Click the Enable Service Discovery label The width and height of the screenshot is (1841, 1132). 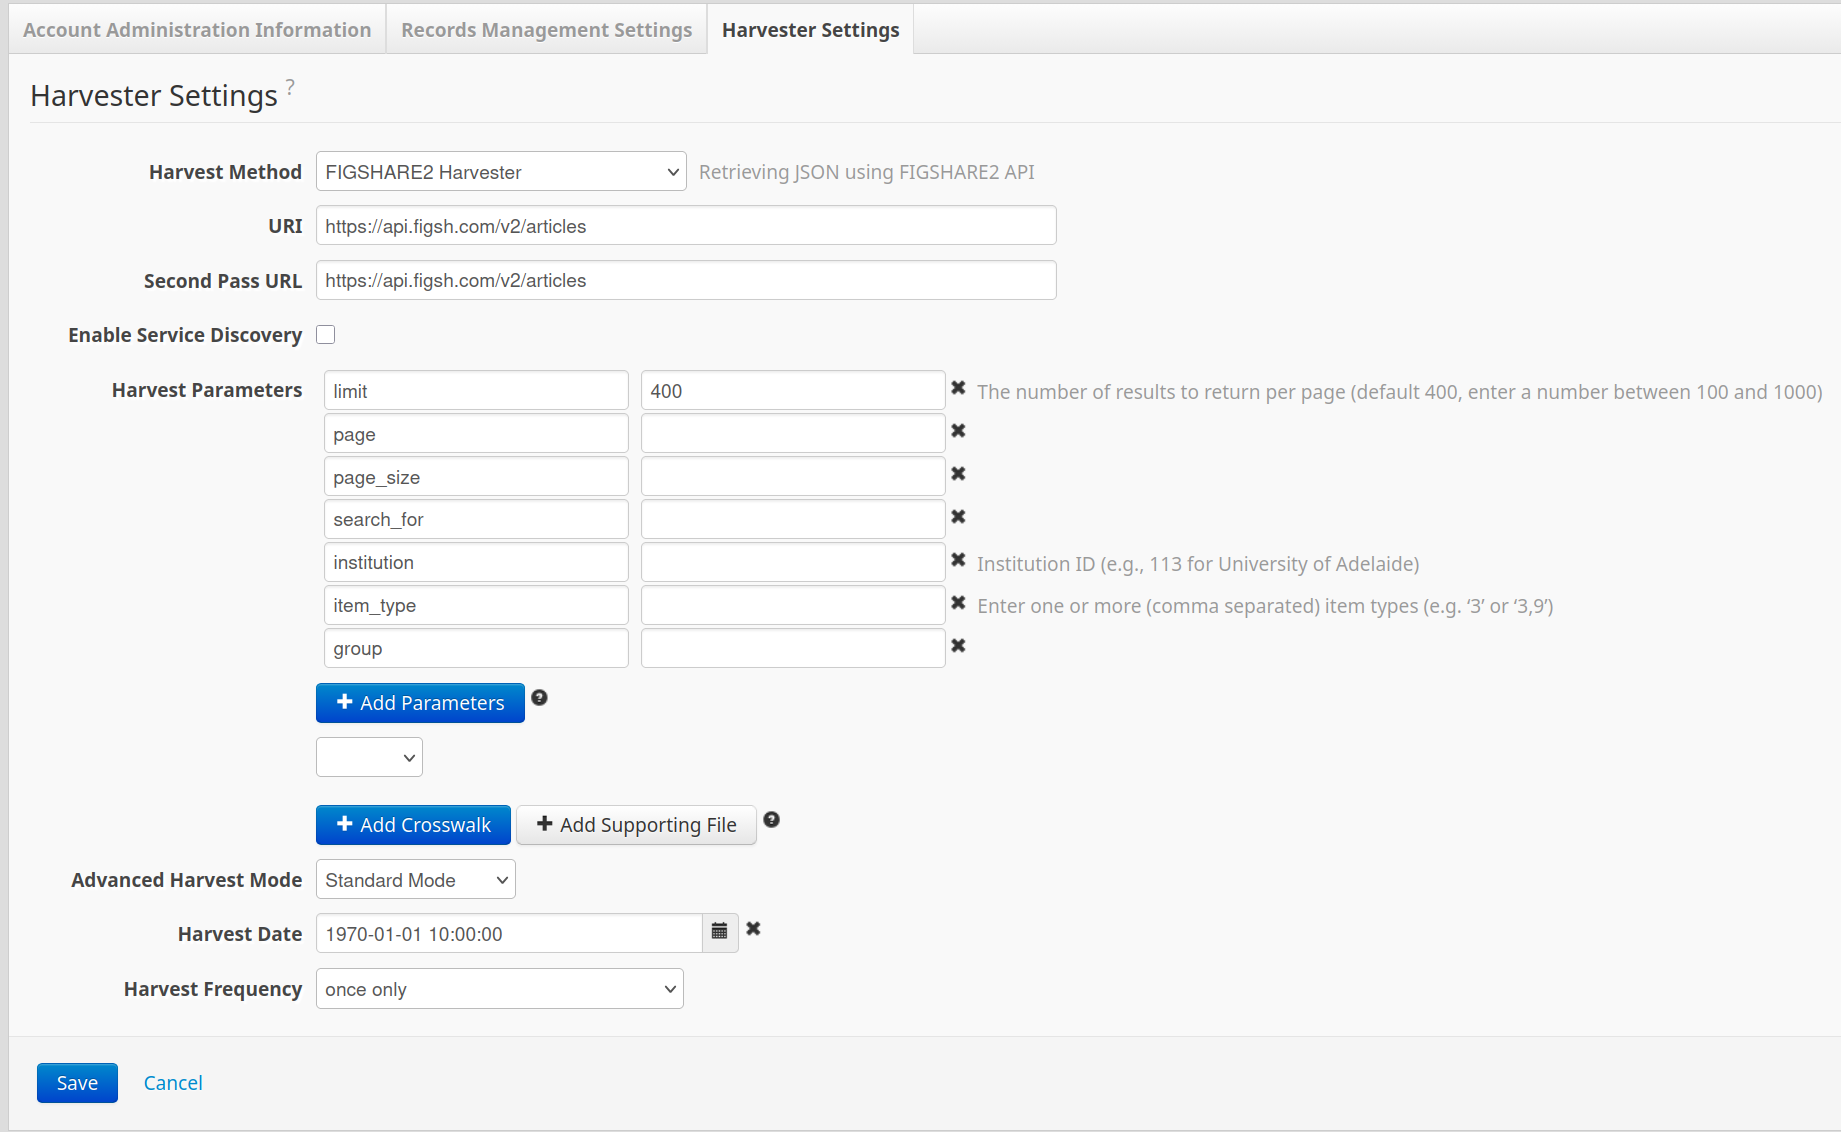tap(185, 335)
